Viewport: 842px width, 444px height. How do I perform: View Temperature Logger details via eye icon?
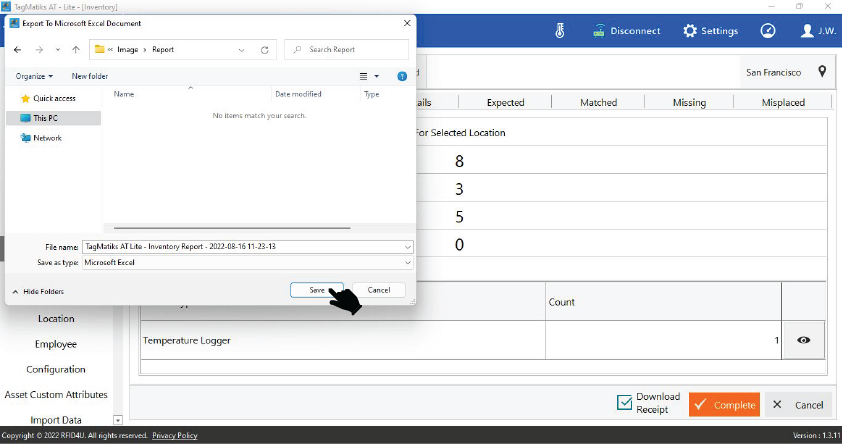pyautogui.click(x=803, y=340)
